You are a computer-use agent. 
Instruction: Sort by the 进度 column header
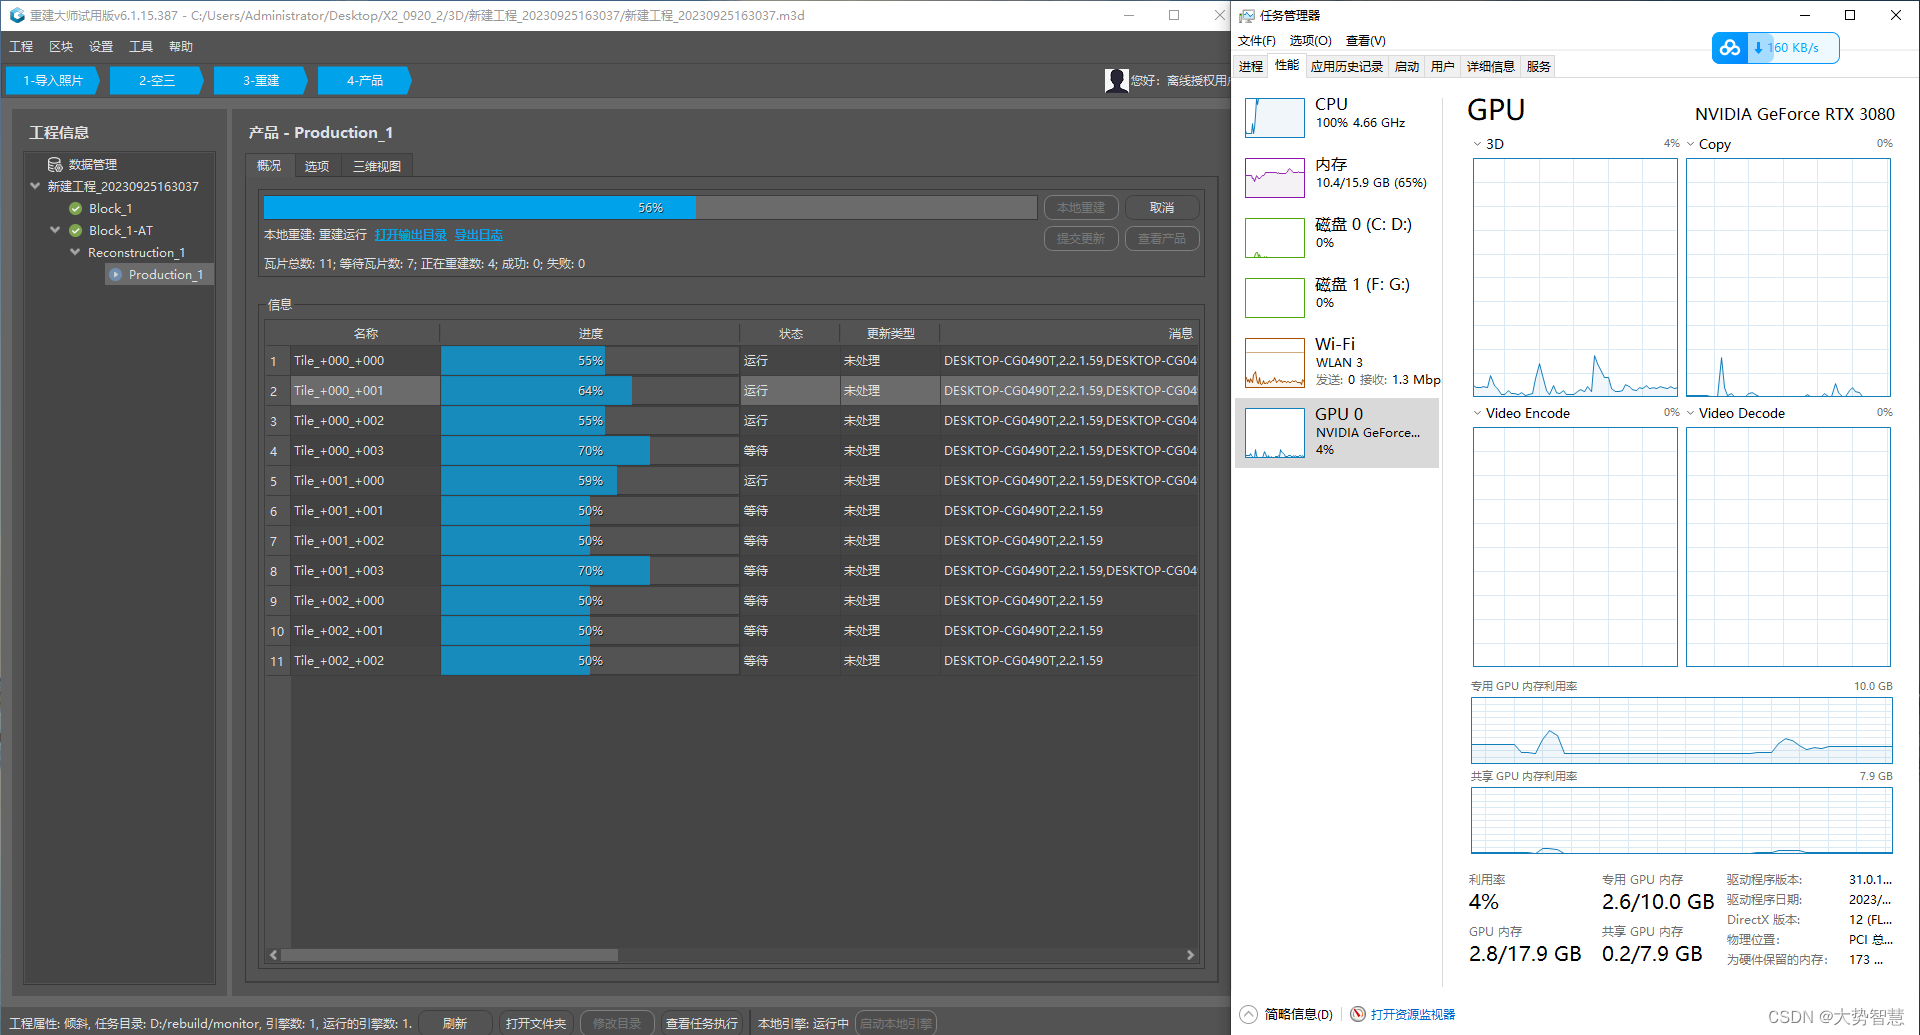click(x=590, y=334)
